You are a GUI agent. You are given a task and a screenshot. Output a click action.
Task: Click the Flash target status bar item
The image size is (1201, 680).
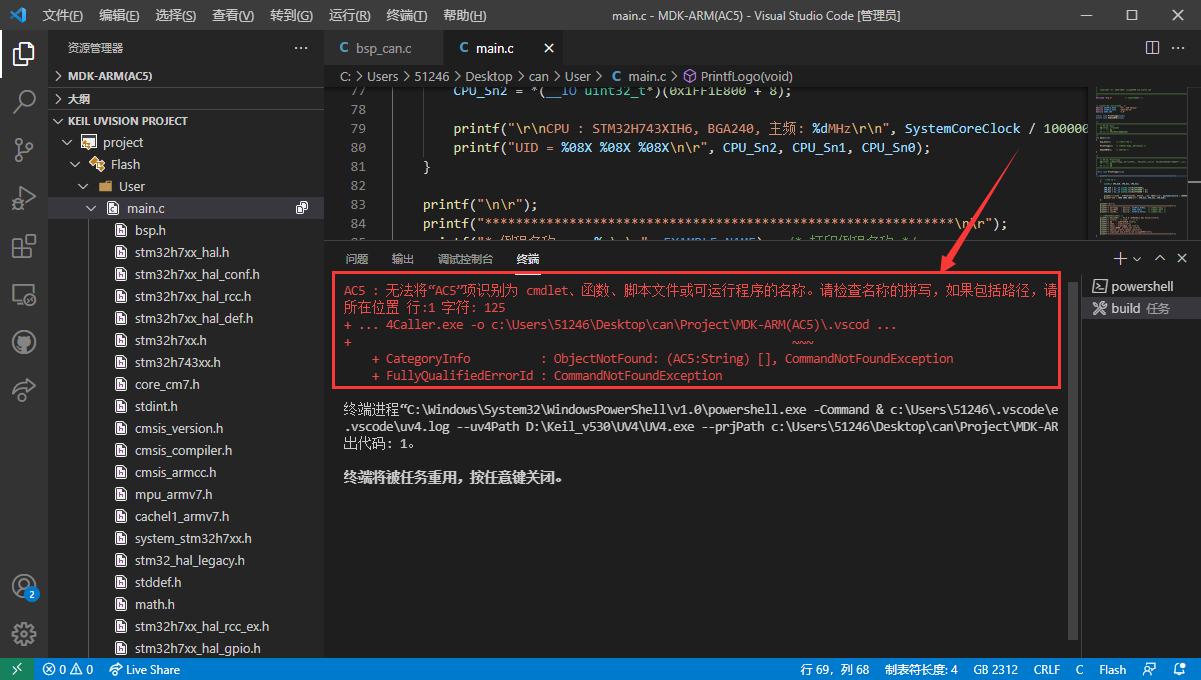(1112, 669)
